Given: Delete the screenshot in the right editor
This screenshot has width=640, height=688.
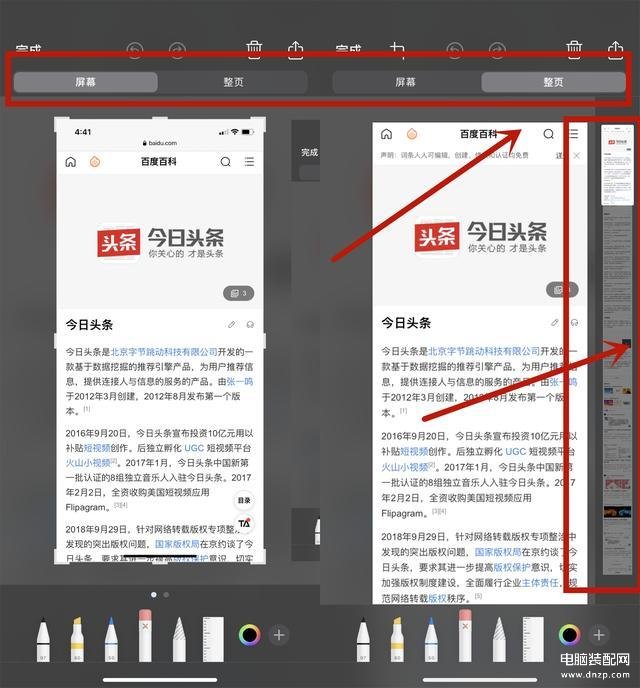Looking at the screenshot, I should pos(574,49).
